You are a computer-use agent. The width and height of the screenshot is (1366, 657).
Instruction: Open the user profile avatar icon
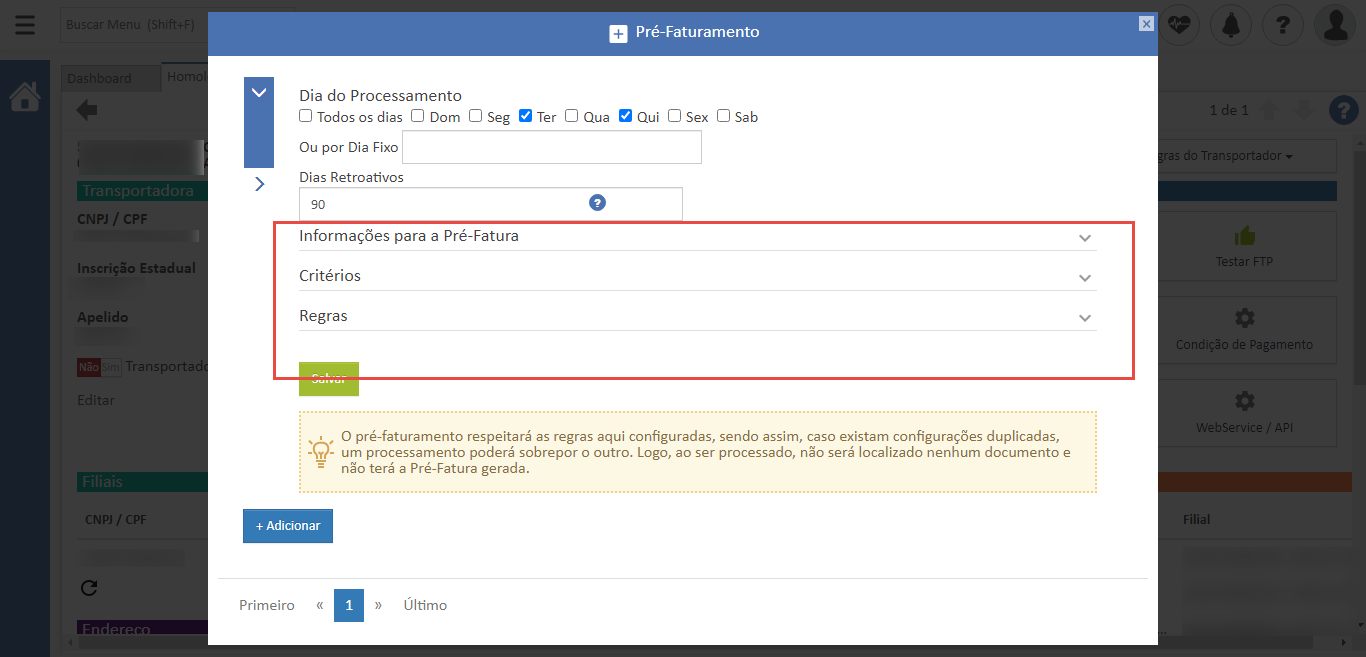[1335, 25]
